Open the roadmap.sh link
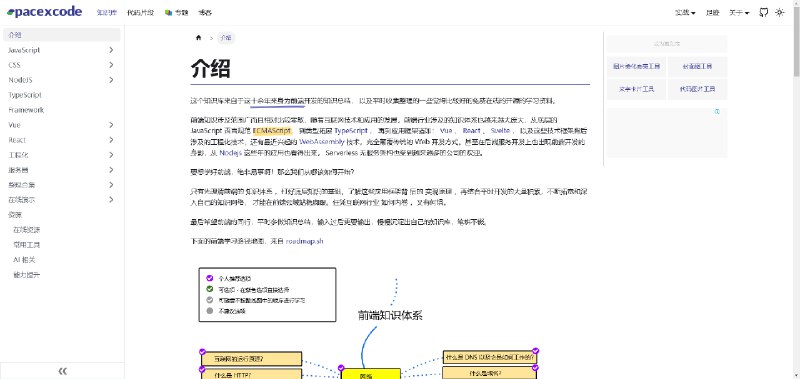Screen dimensions: 800x379 305,241
